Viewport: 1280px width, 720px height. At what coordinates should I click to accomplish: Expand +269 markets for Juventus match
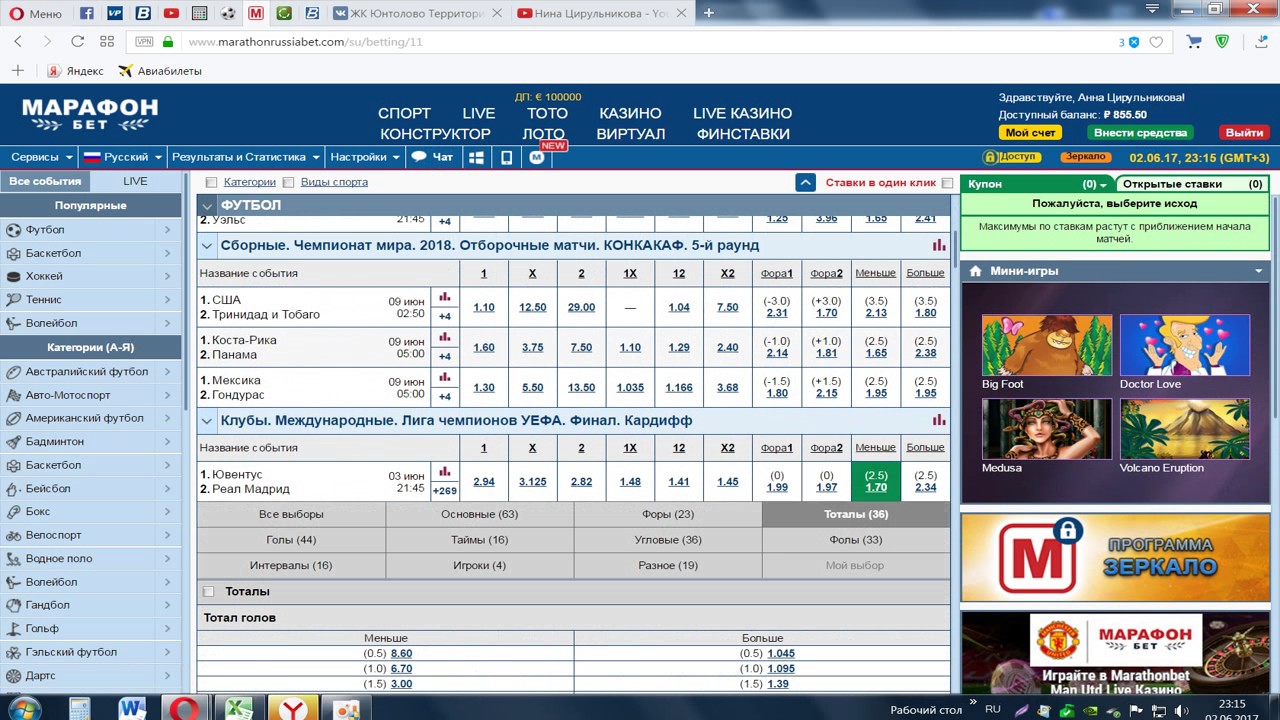click(x=445, y=490)
